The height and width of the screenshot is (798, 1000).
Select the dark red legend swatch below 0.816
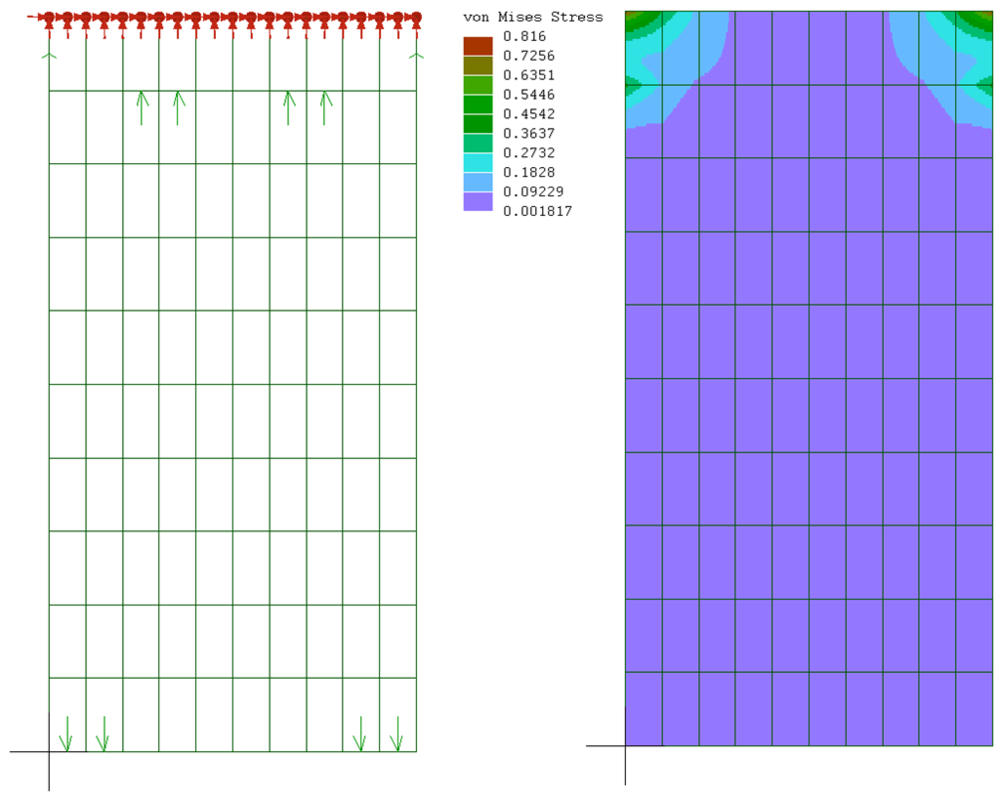tap(478, 46)
